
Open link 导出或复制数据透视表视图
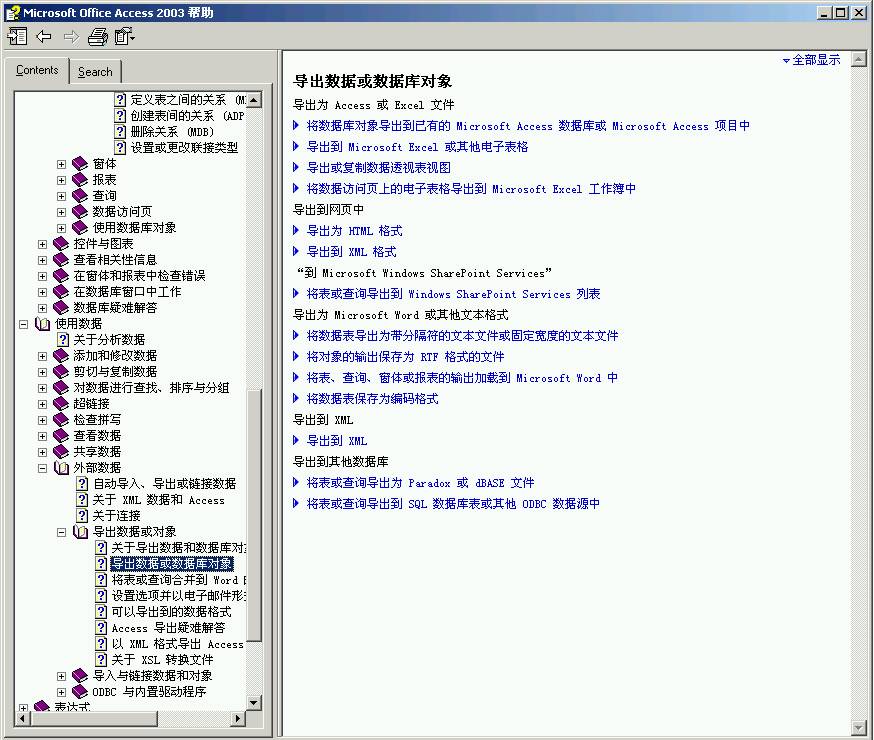(379, 168)
